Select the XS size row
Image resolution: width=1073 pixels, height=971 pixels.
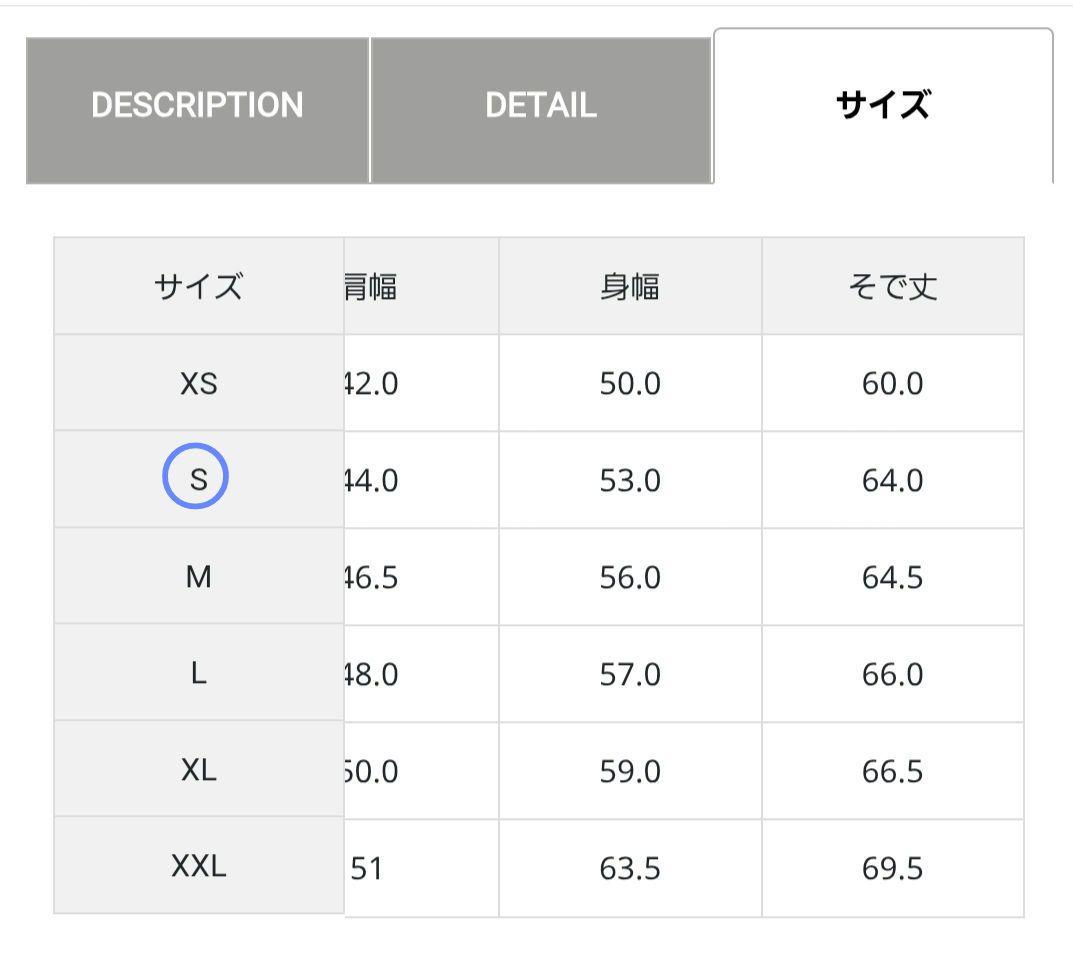point(197,383)
